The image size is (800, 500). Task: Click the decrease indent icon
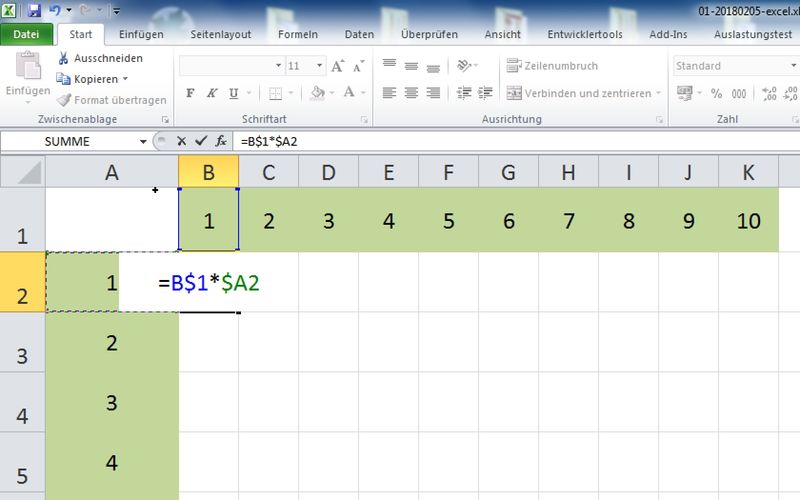click(x=464, y=93)
